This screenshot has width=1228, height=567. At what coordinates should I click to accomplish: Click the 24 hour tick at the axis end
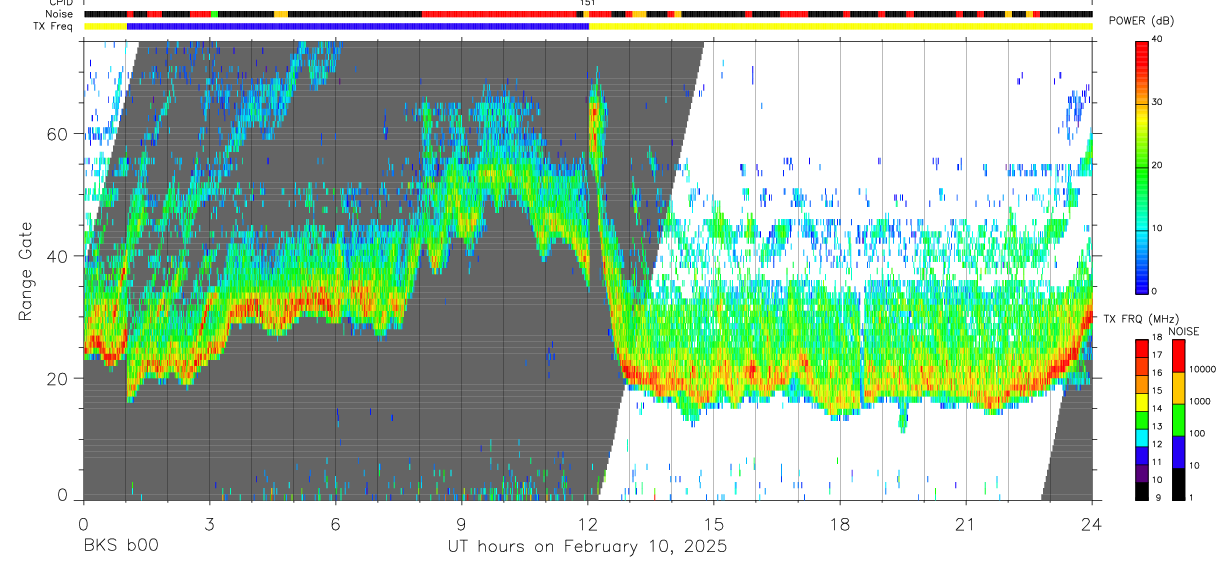[x=1091, y=524]
